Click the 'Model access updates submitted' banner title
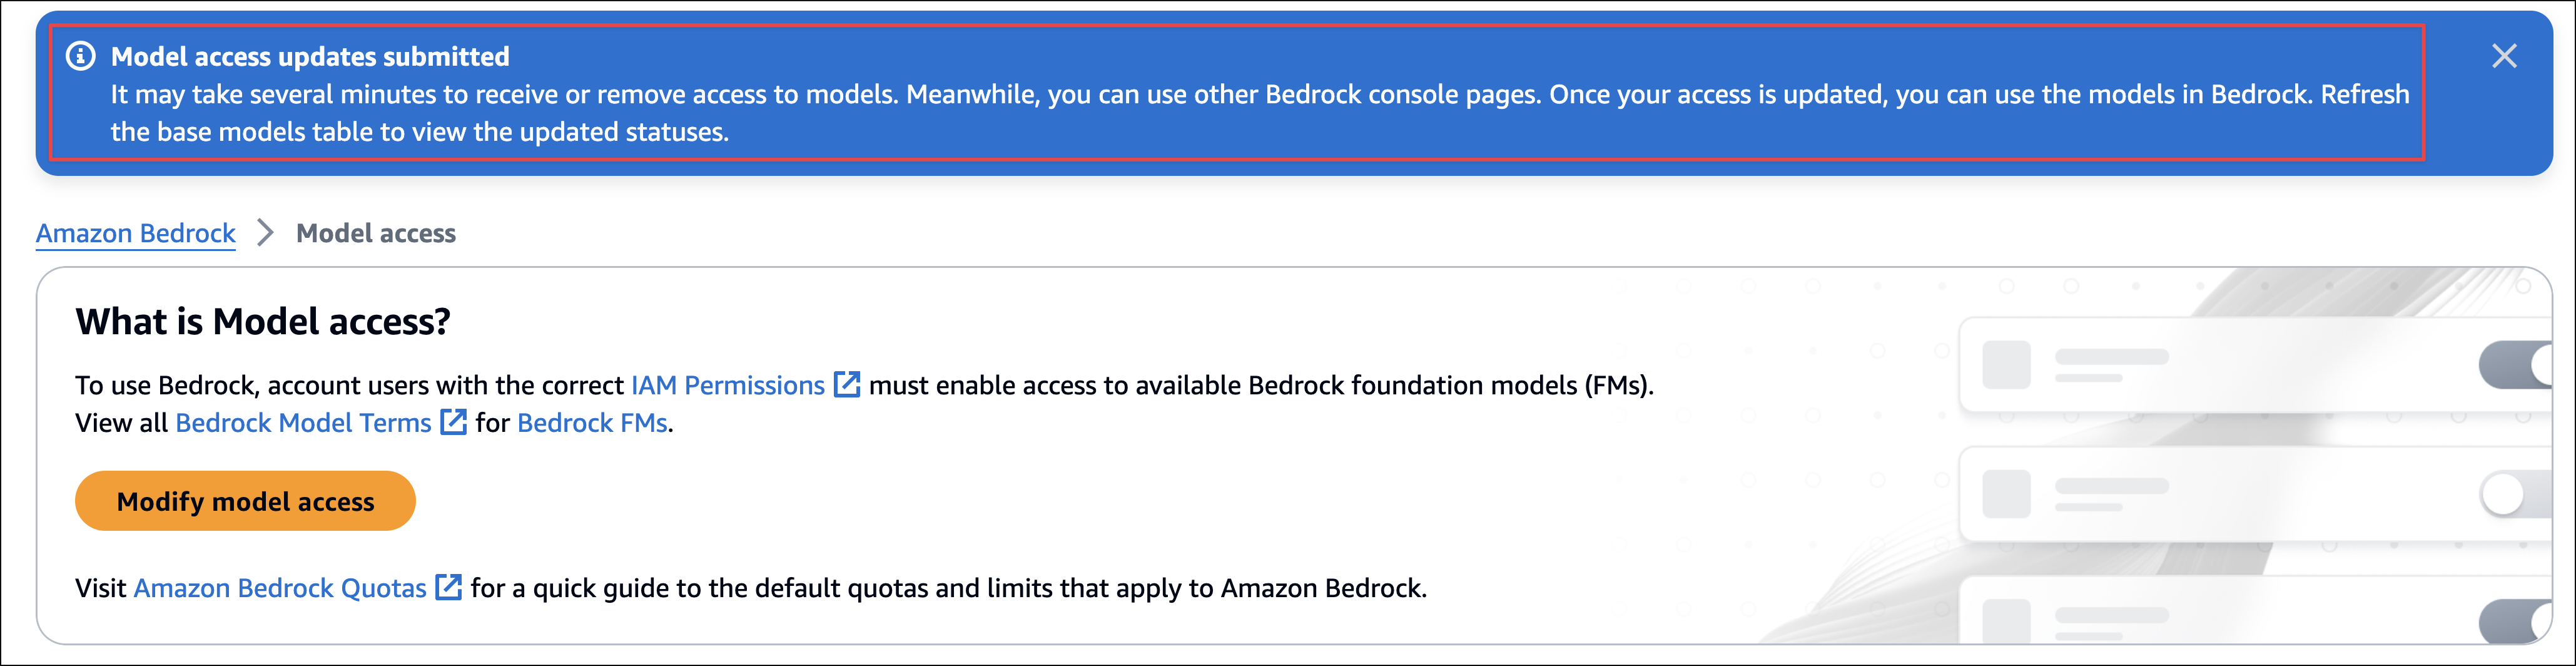Screen dimensions: 2576x666 [310, 56]
